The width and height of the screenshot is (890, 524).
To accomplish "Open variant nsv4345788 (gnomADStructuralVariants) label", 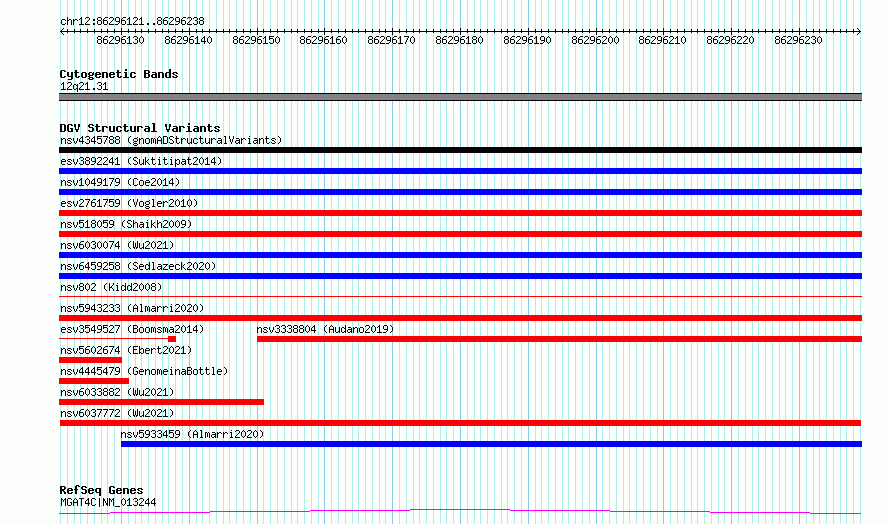I will pos(171,140).
